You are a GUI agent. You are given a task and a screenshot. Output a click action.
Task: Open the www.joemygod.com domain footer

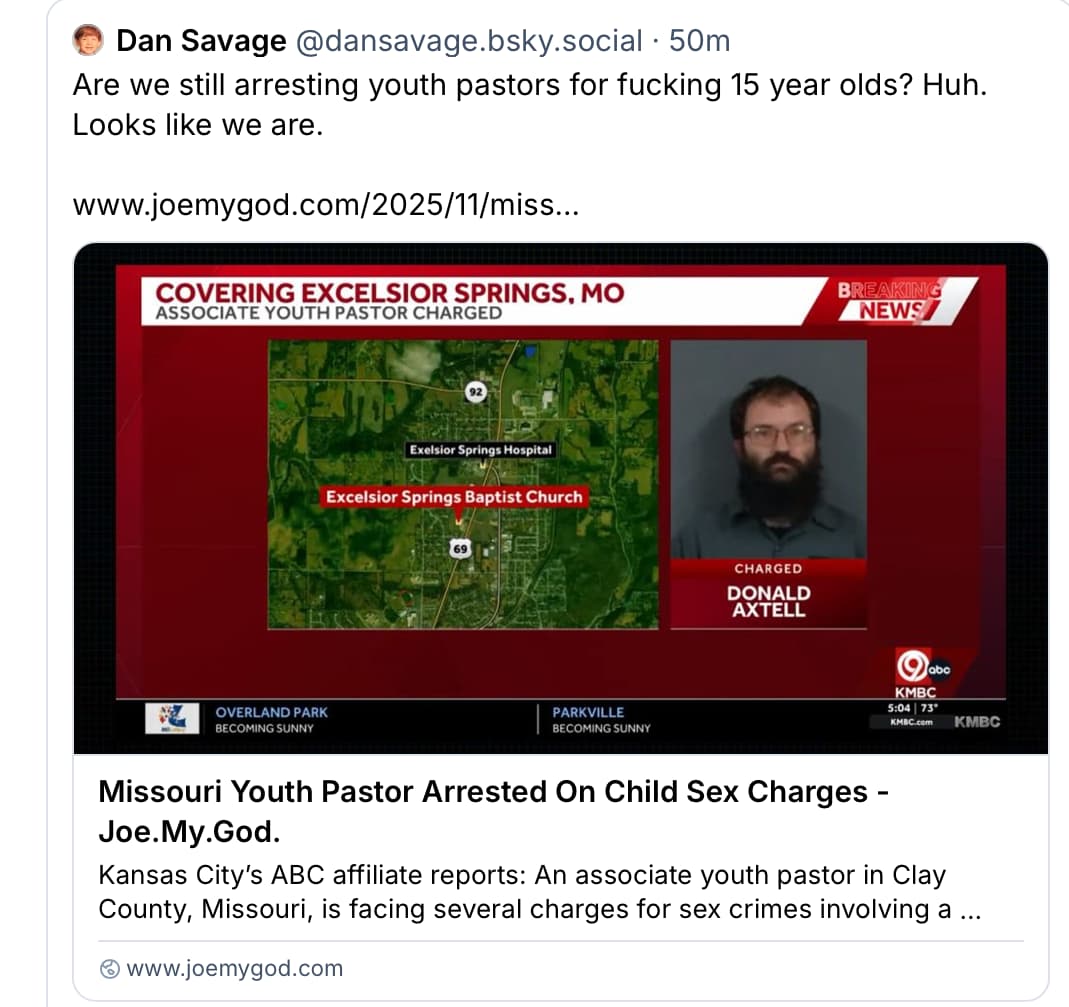coord(235,968)
